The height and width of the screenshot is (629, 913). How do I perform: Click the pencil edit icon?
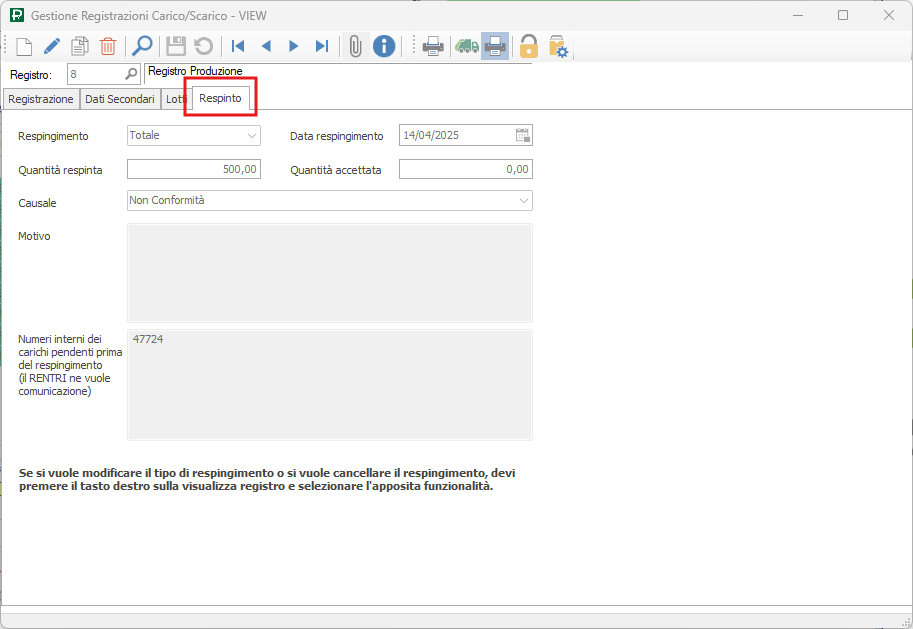tap(51, 46)
